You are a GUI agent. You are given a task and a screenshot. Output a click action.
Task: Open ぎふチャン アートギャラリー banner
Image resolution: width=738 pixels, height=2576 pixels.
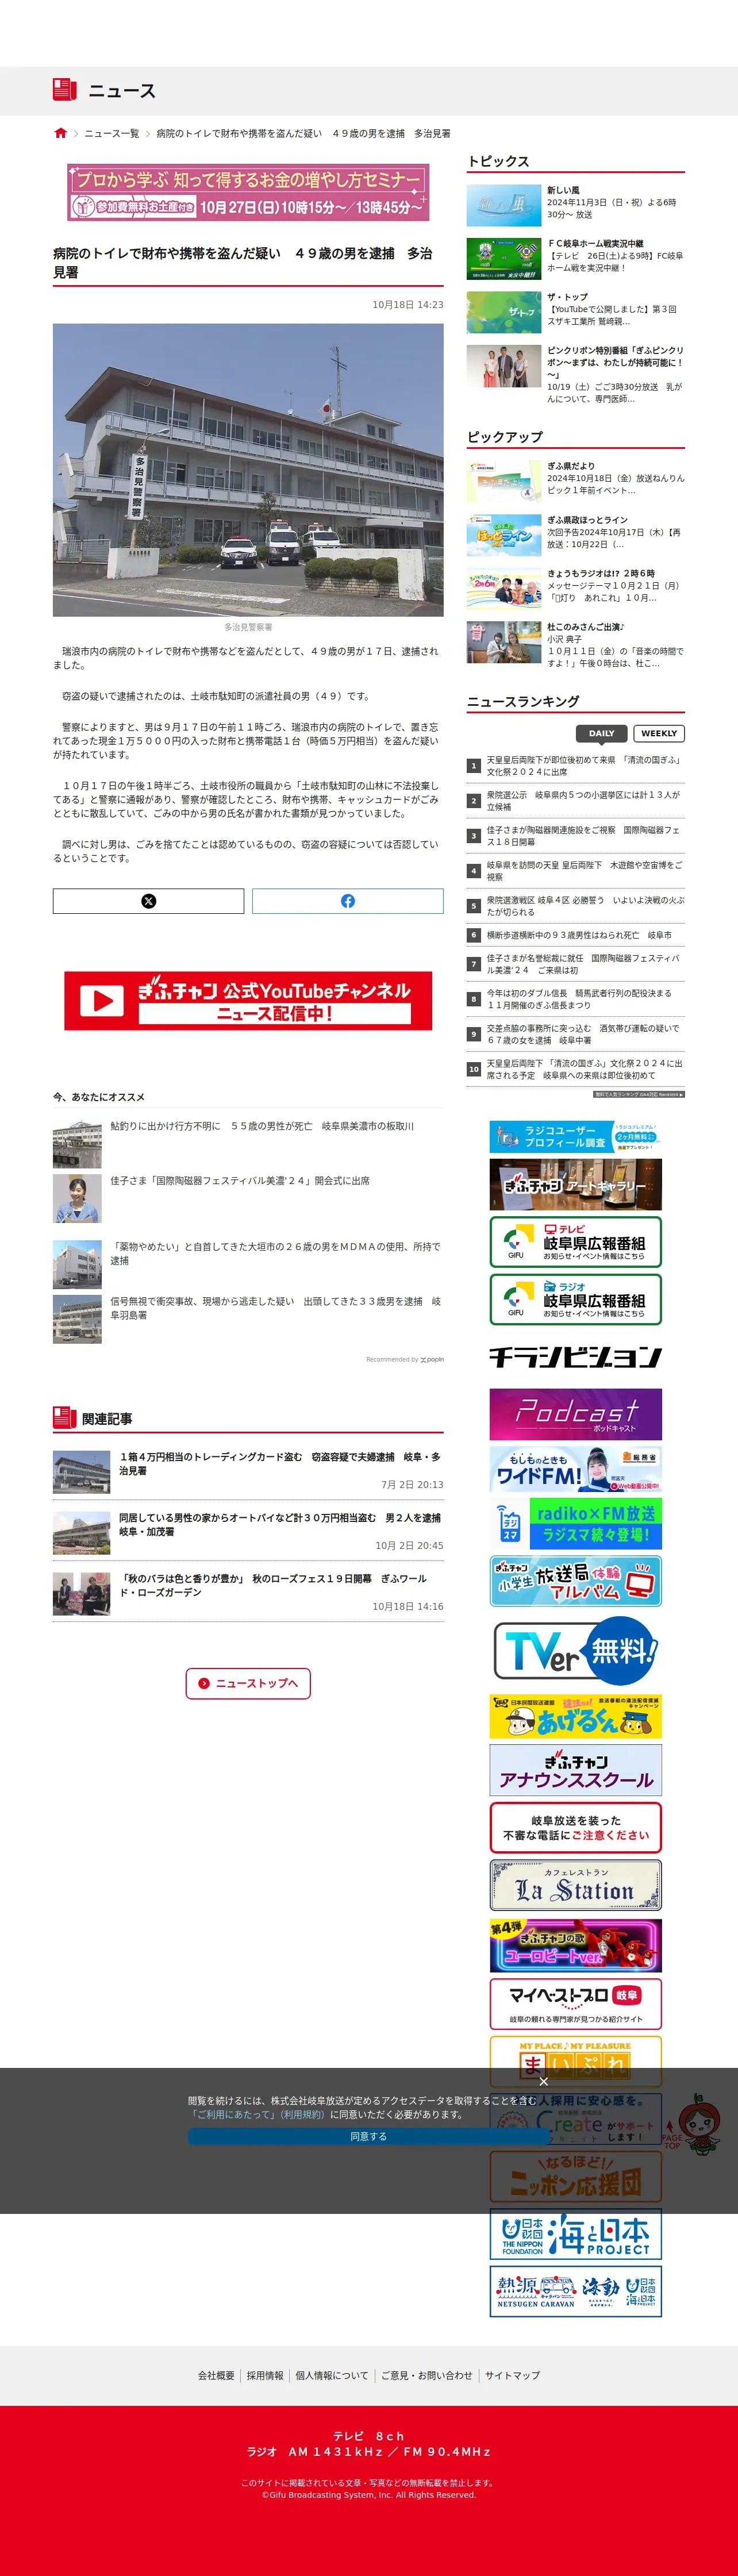(x=575, y=1184)
